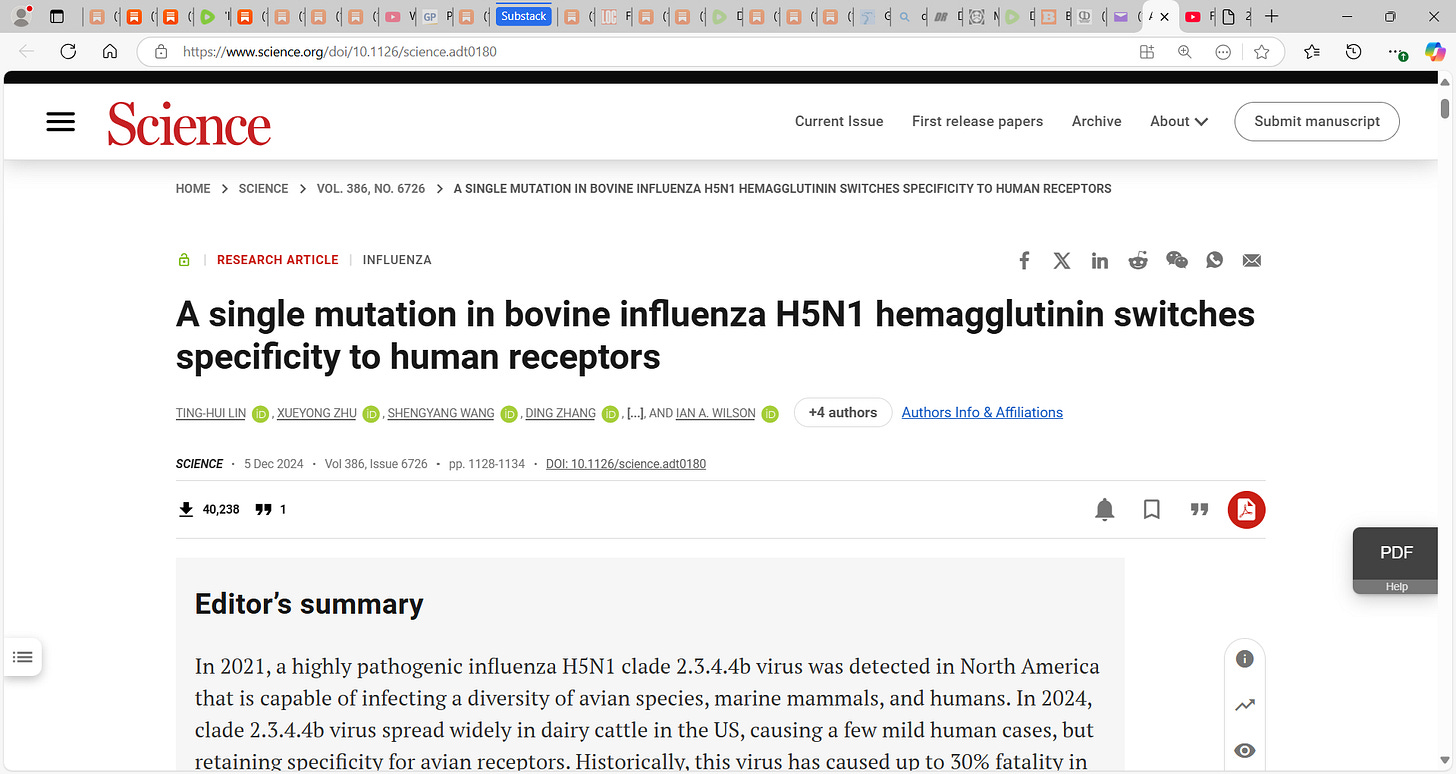Open the DOI: 10.1126/science.adt0180 link

[626, 464]
